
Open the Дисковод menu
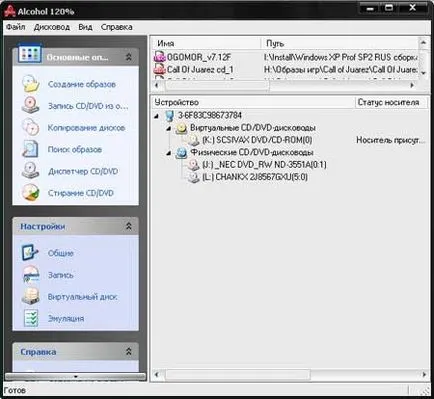pyautogui.click(x=52, y=27)
